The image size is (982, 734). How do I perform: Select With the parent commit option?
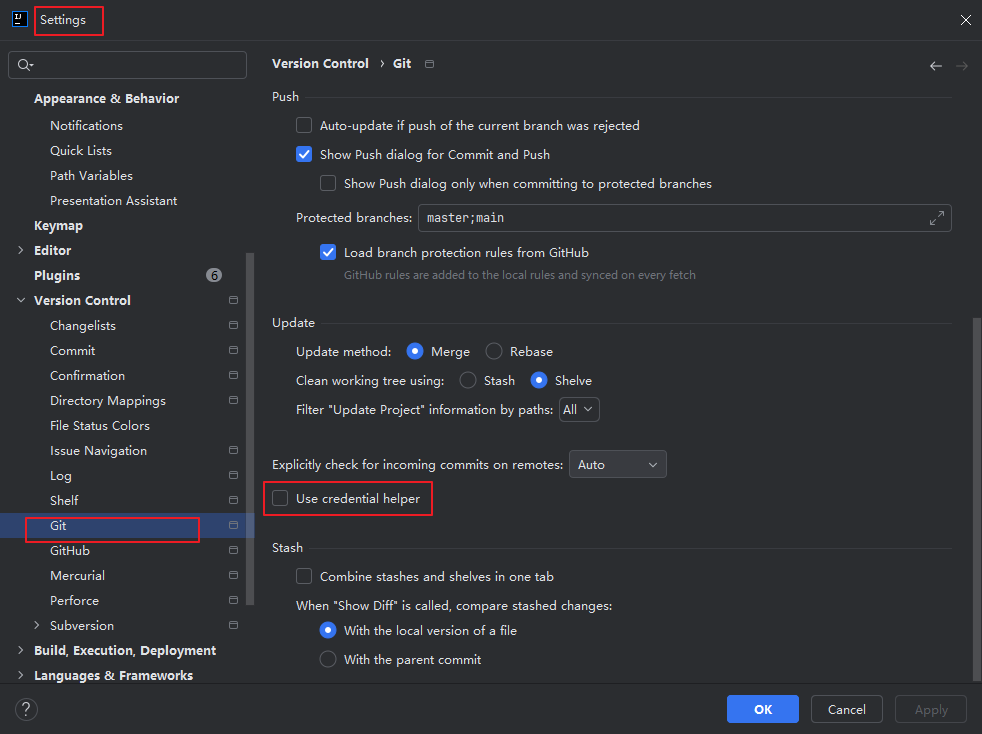coord(328,659)
